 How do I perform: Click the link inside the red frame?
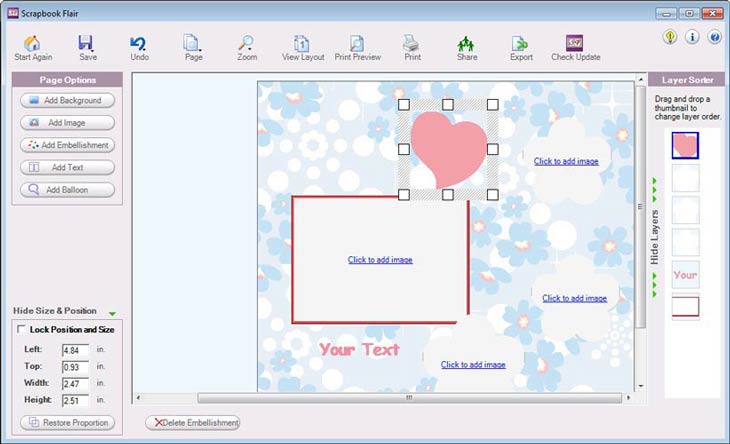380,260
